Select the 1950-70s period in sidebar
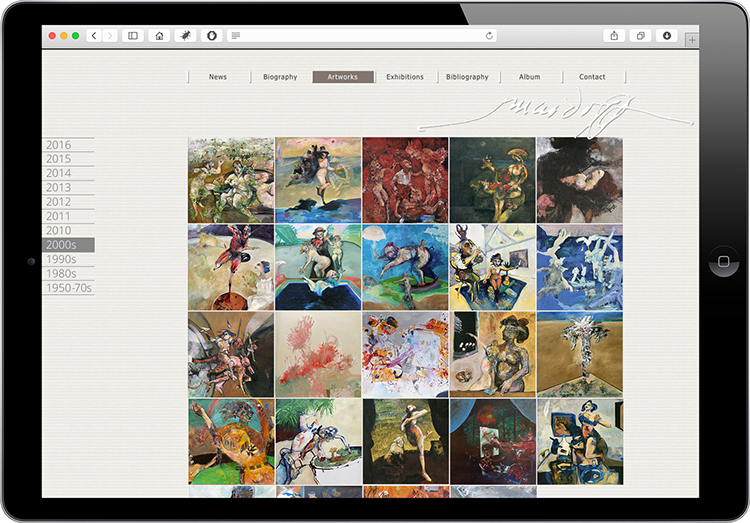 coord(68,288)
